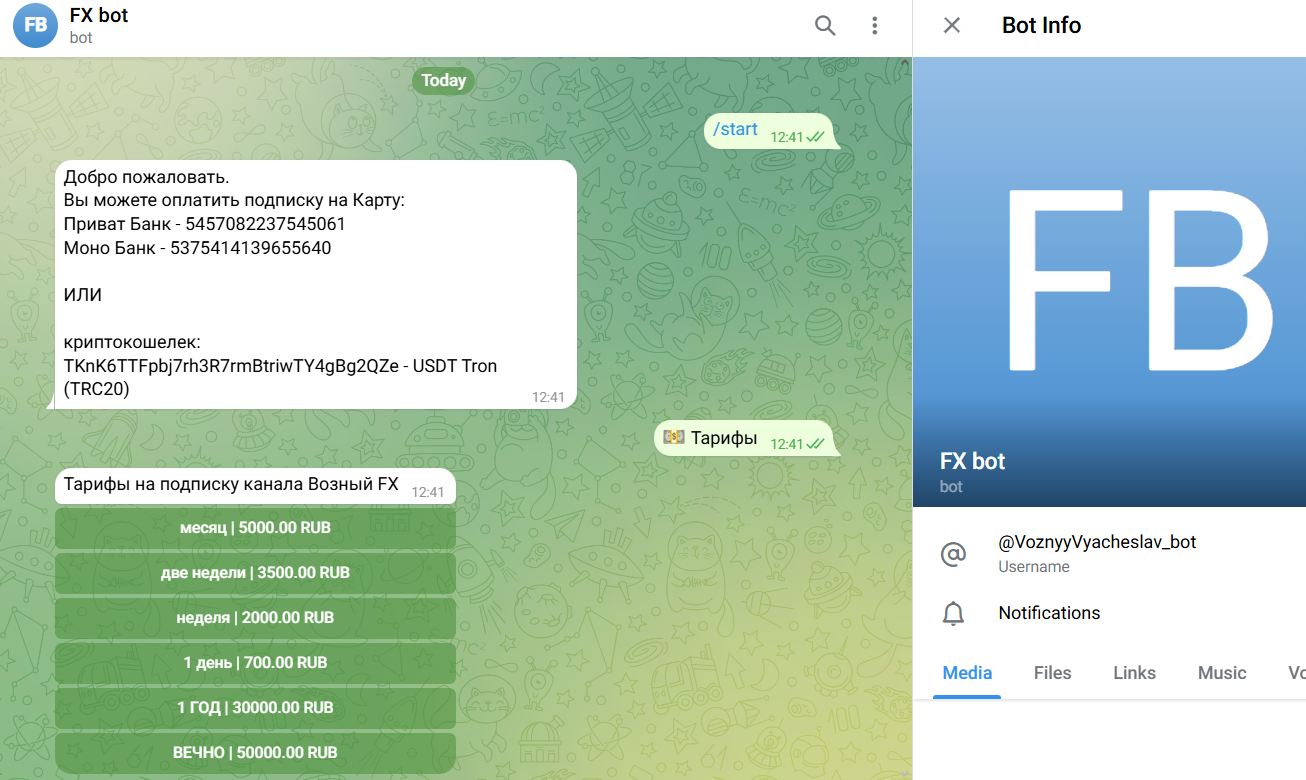This screenshot has width=1306, height=780.
Task: Switch to the Links tab
Action: click(1134, 673)
